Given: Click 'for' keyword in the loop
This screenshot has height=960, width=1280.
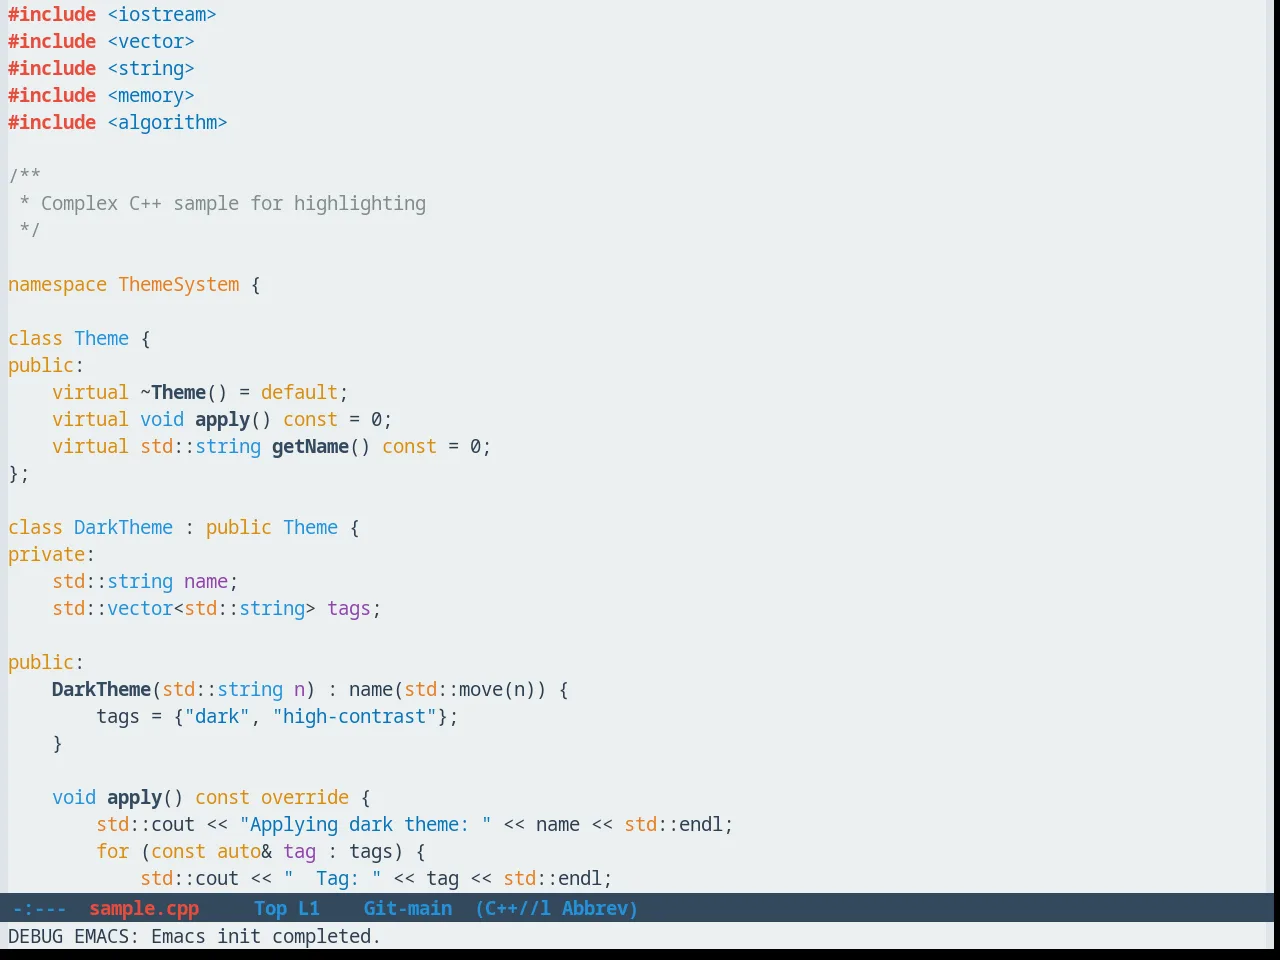Looking at the screenshot, I should (112, 851).
